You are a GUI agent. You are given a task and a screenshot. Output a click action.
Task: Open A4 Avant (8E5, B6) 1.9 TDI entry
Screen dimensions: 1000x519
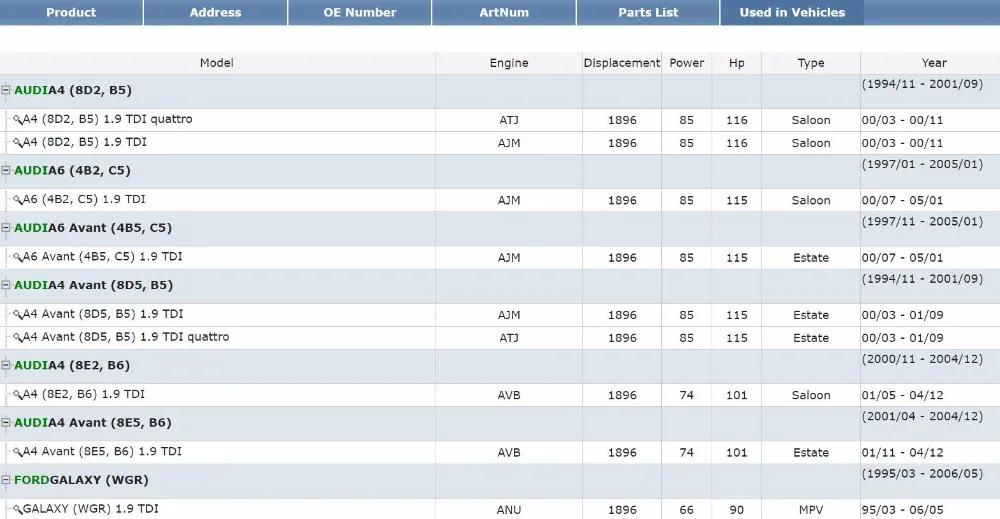[103, 452]
